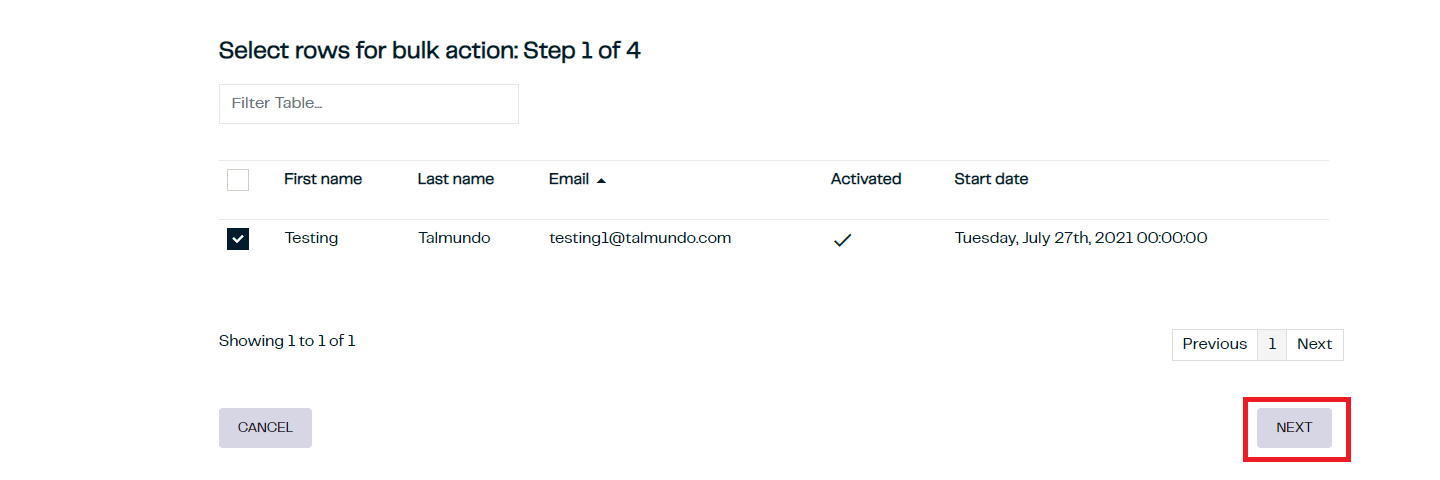Click the testing1@talmundo.com email cell
The height and width of the screenshot is (480, 1440).
640,238
